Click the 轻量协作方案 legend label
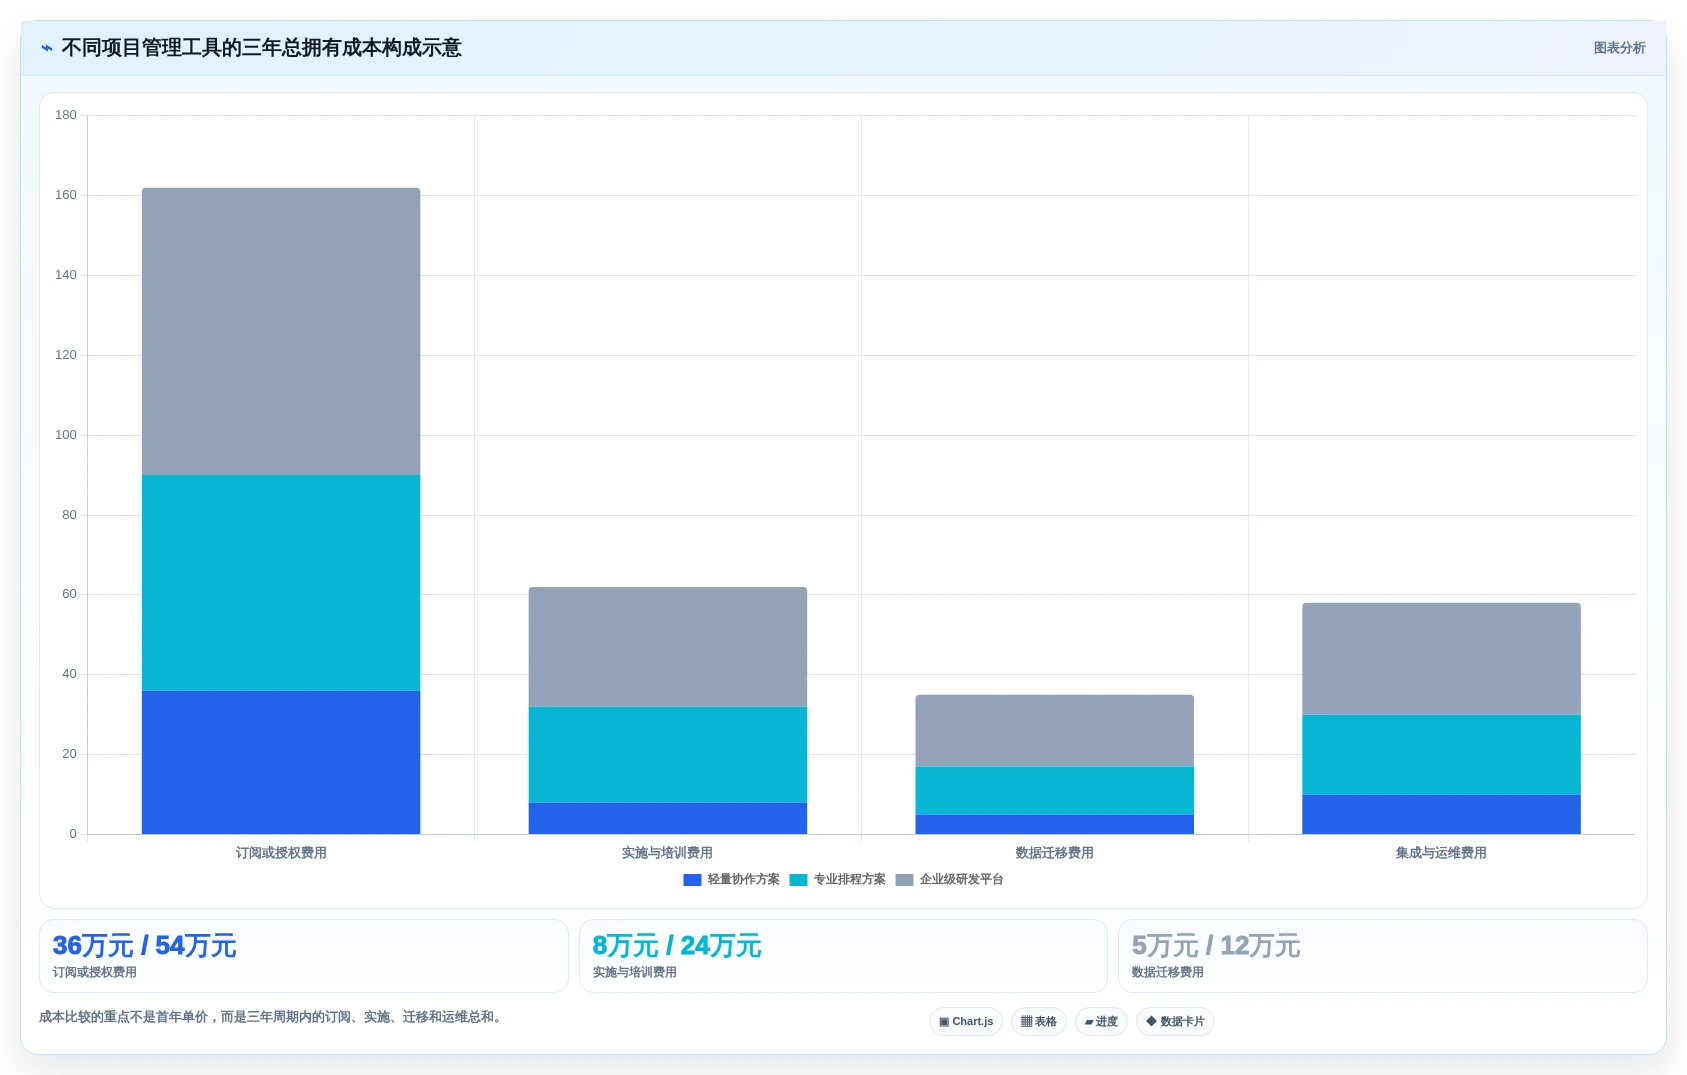The width and height of the screenshot is (1687, 1075). click(743, 880)
